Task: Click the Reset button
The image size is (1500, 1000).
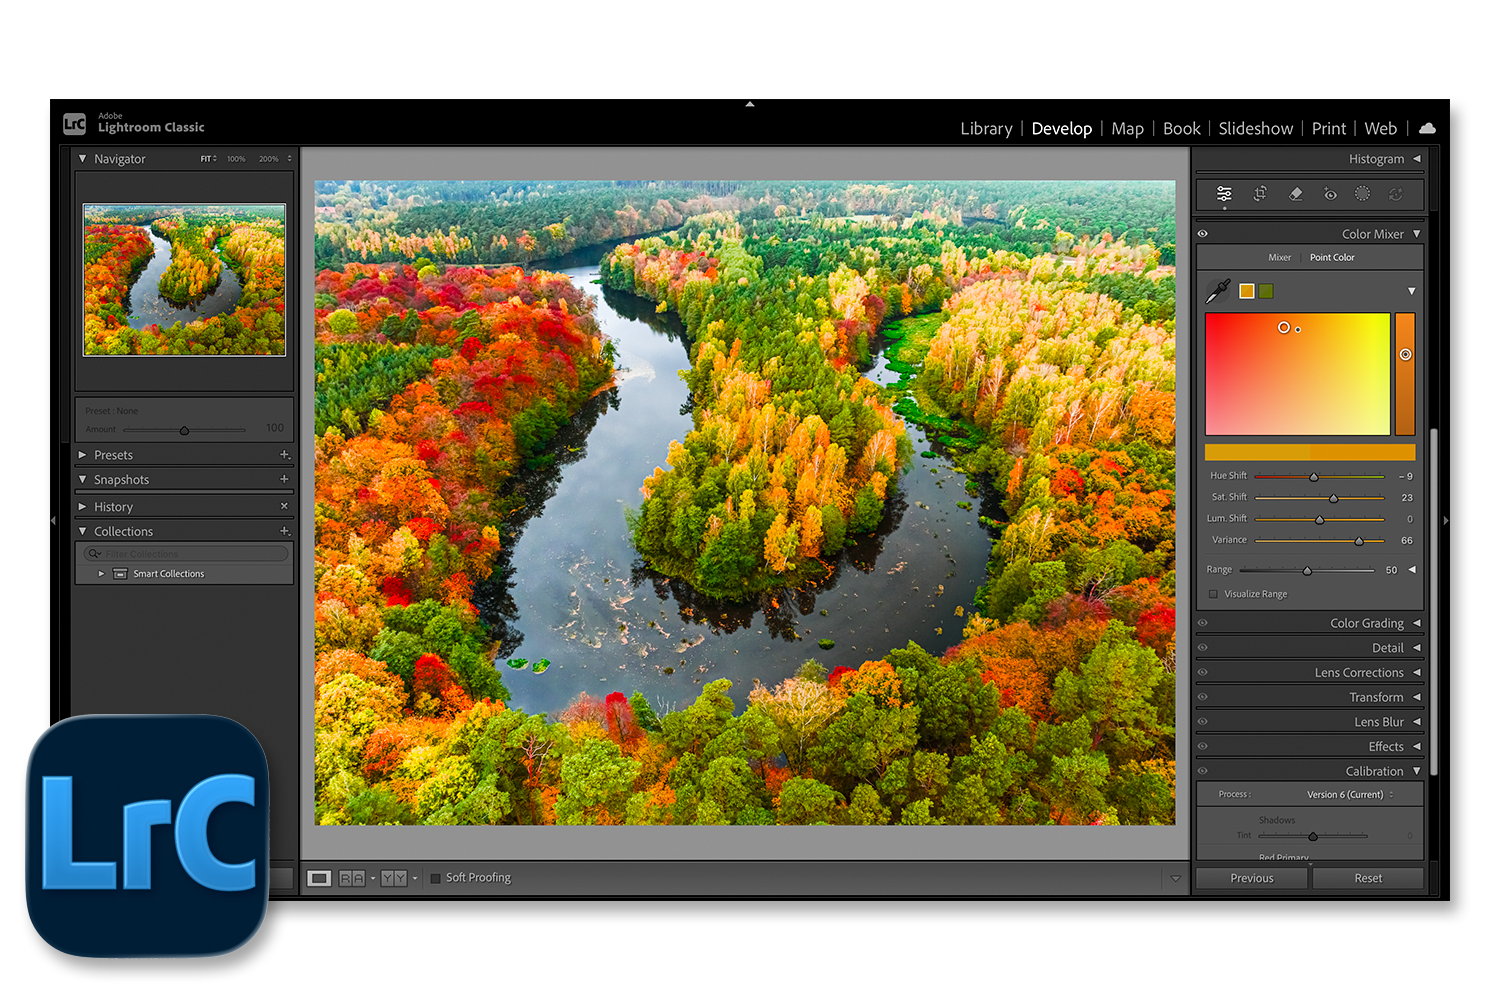Action: tap(1368, 878)
